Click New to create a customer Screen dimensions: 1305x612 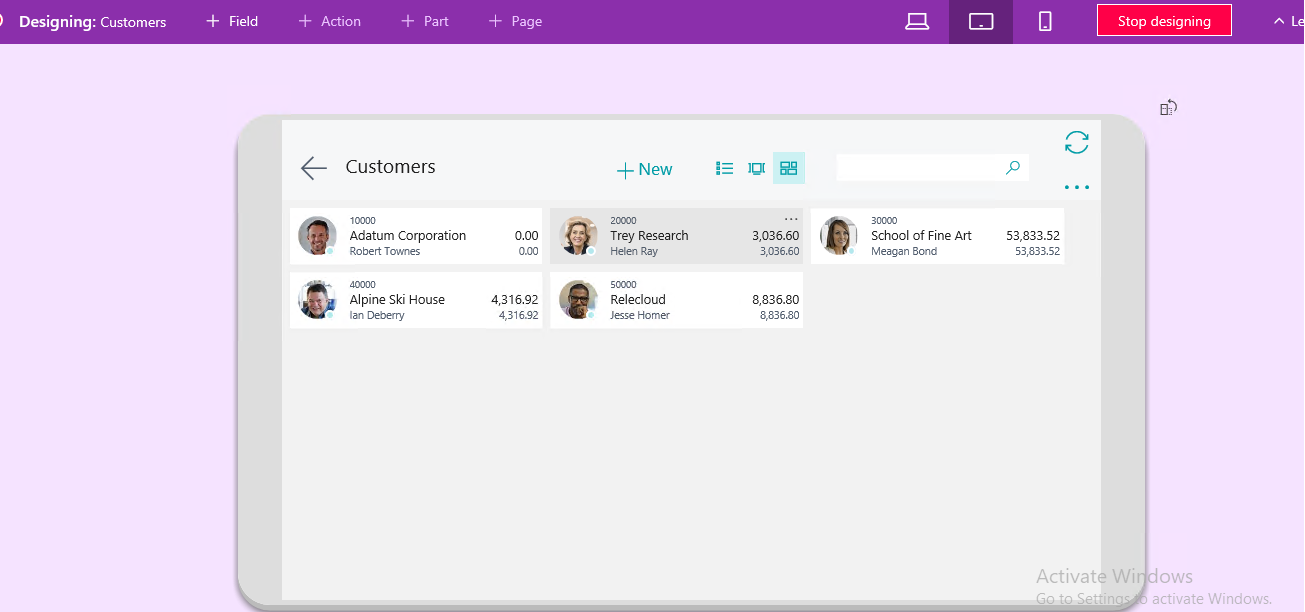(x=644, y=170)
